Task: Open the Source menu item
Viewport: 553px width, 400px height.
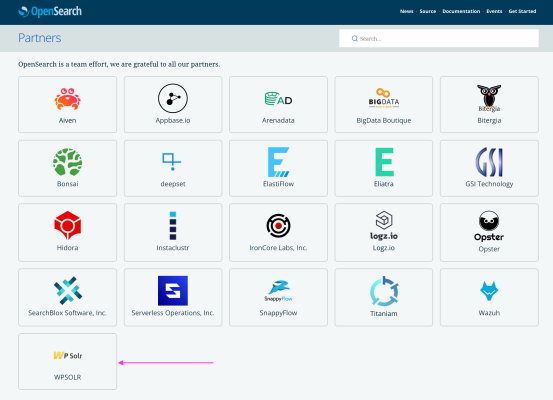Action: point(427,11)
